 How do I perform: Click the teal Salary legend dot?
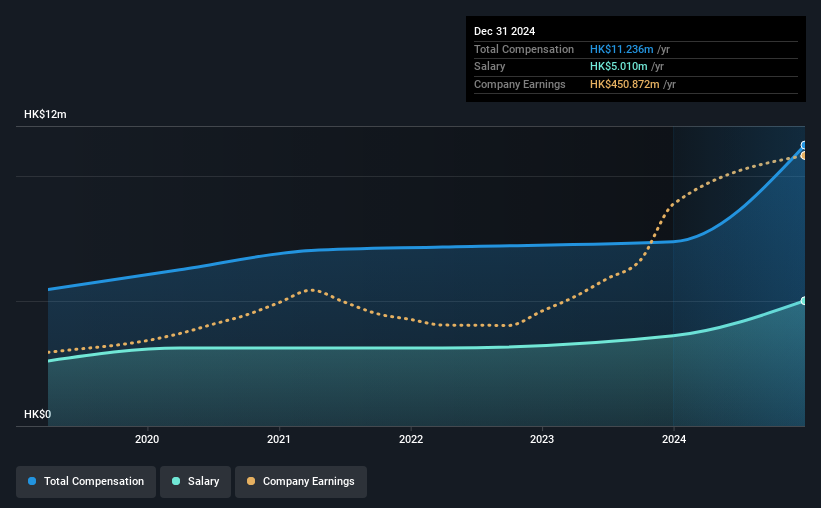coord(176,481)
